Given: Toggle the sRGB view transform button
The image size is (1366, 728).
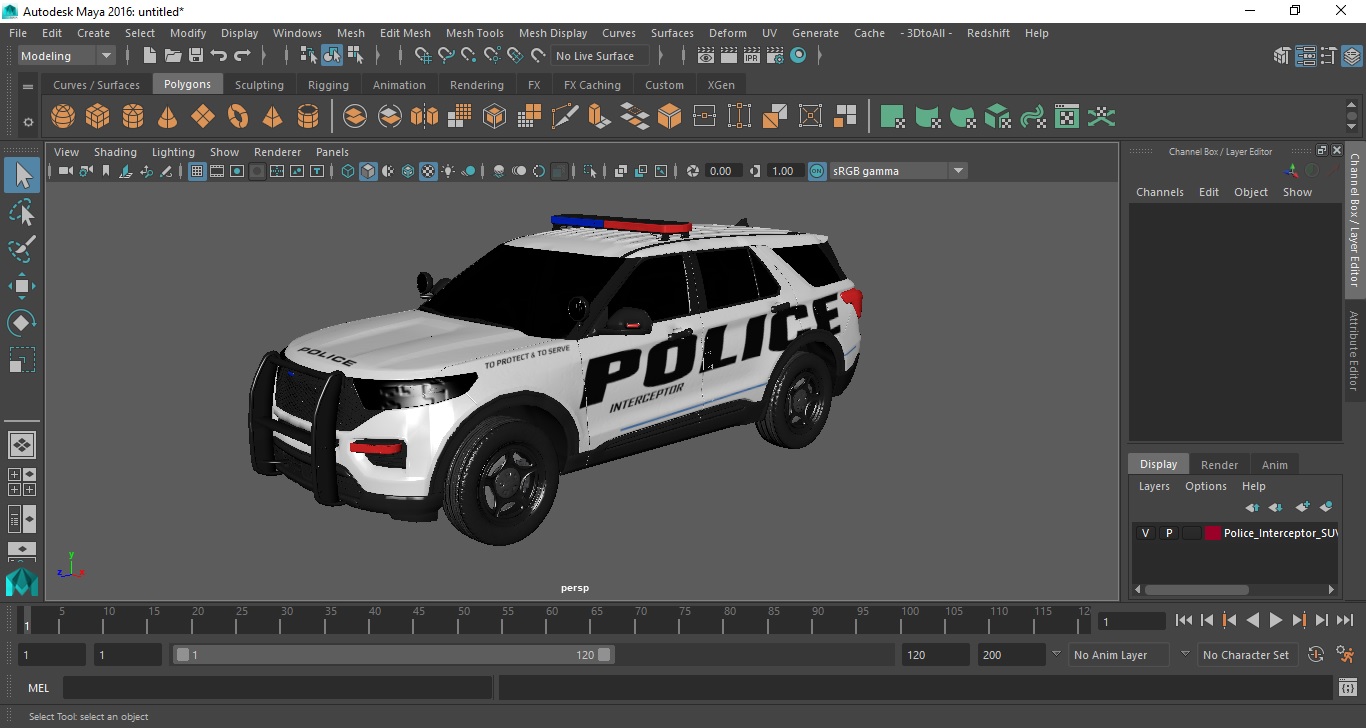Looking at the screenshot, I should click(x=817, y=171).
